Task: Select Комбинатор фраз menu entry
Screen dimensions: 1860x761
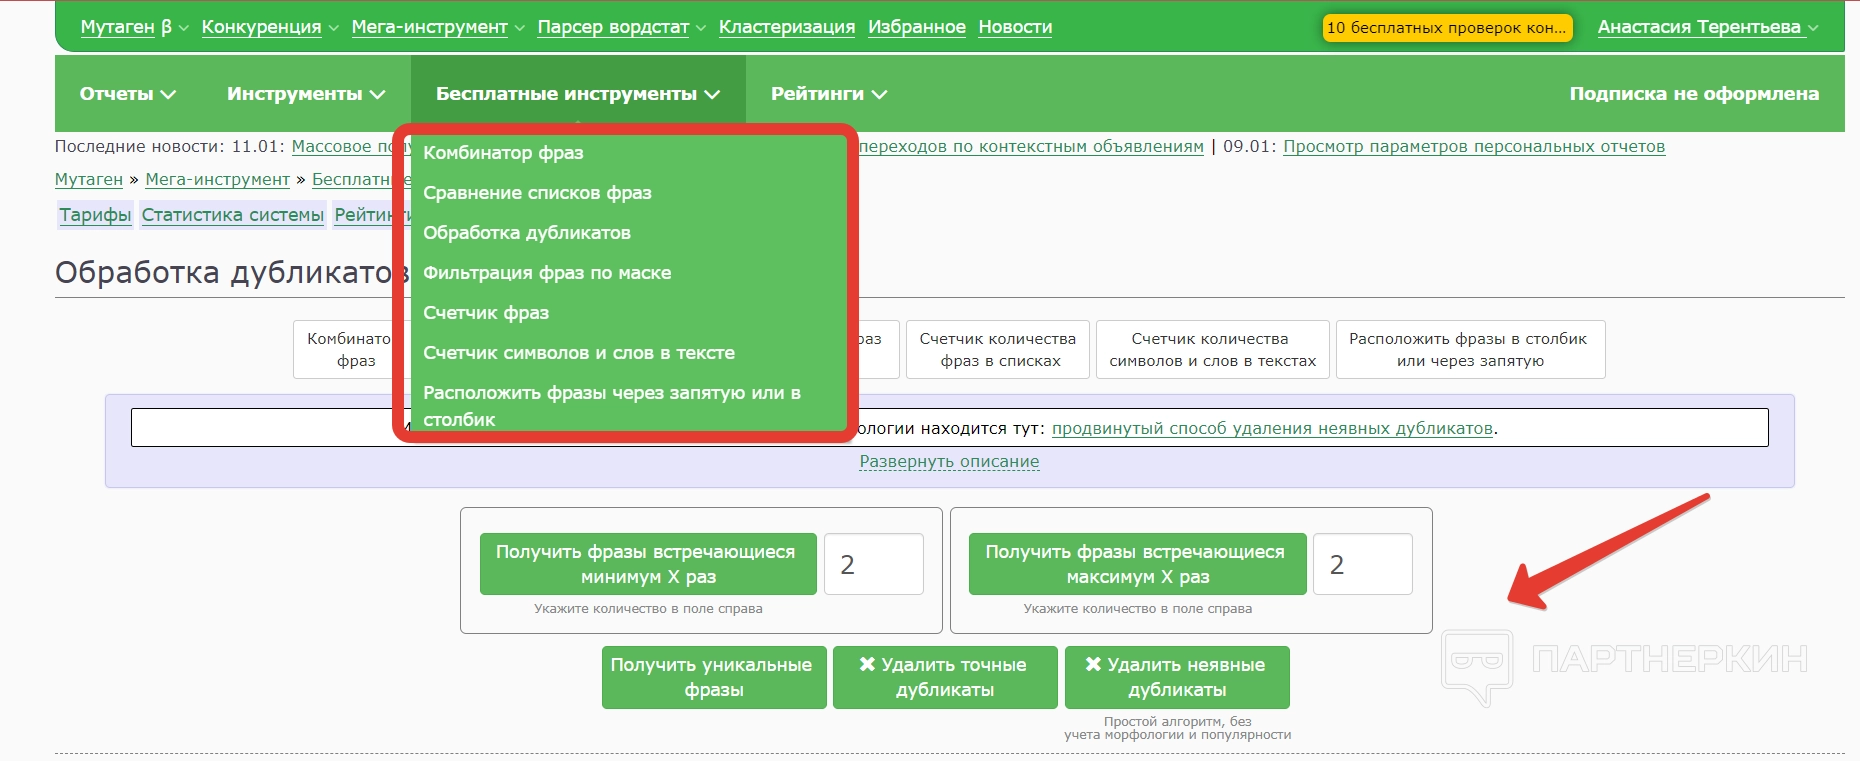Action: pos(503,153)
